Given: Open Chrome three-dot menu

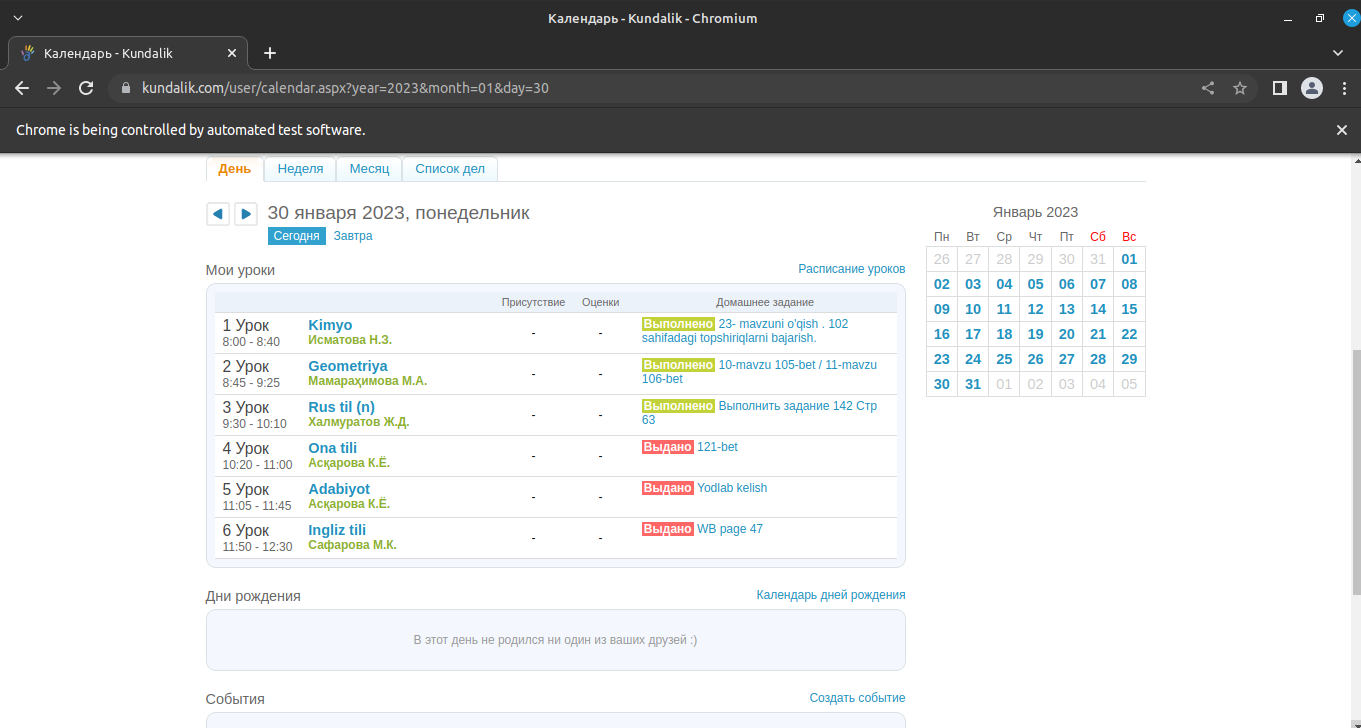Looking at the screenshot, I should [x=1343, y=88].
